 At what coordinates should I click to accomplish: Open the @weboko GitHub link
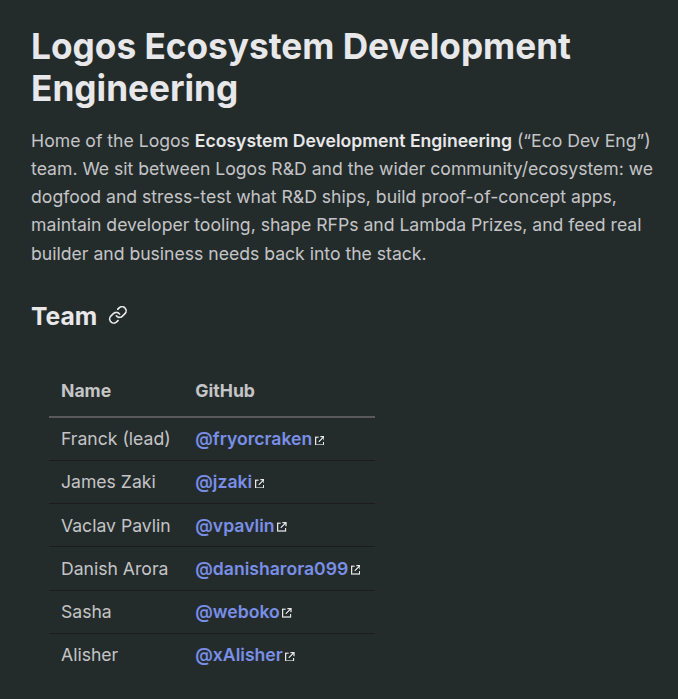(x=237, y=612)
